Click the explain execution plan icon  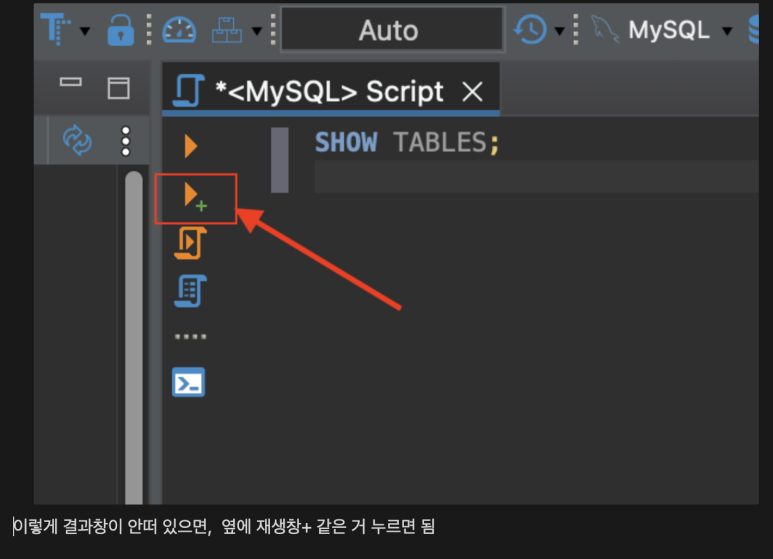point(190,291)
